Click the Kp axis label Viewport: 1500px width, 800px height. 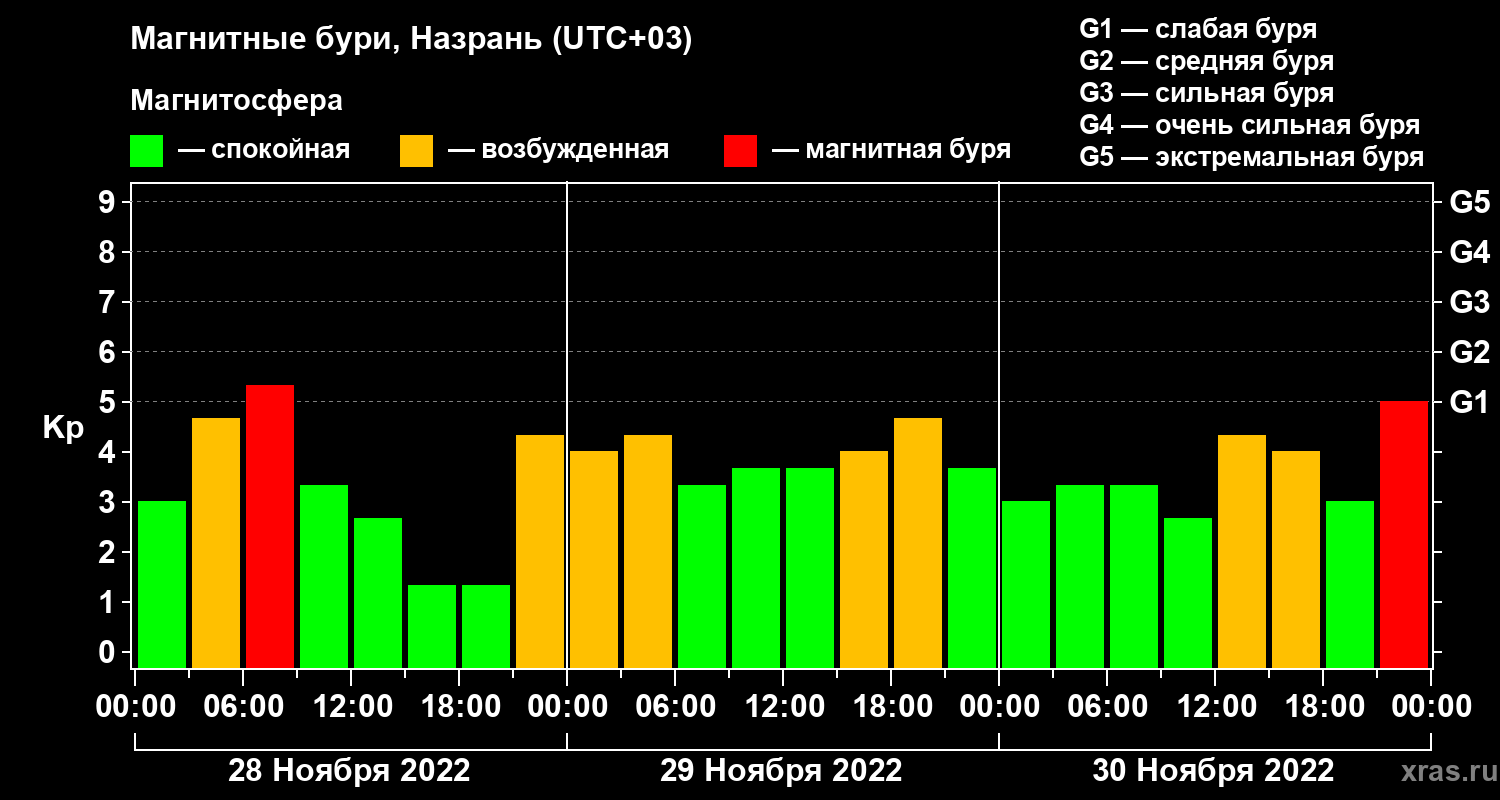click(x=63, y=429)
